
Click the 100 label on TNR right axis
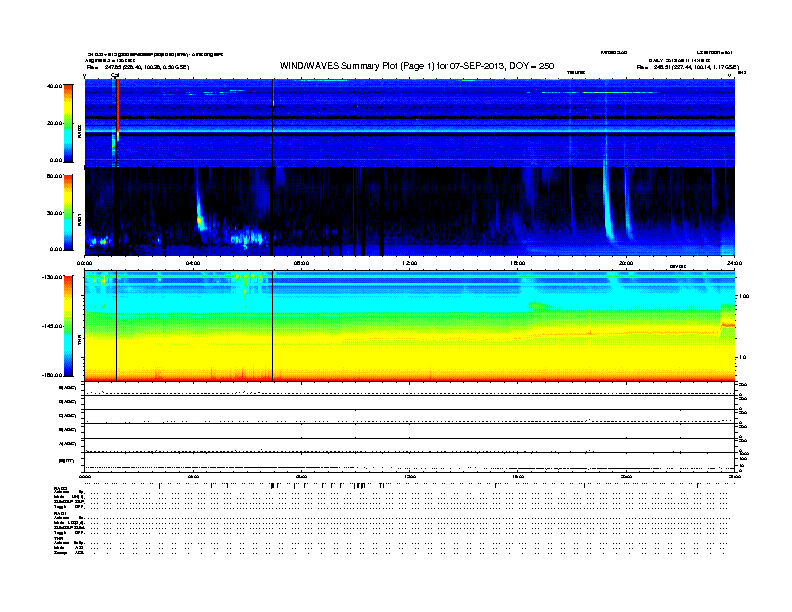pos(744,296)
